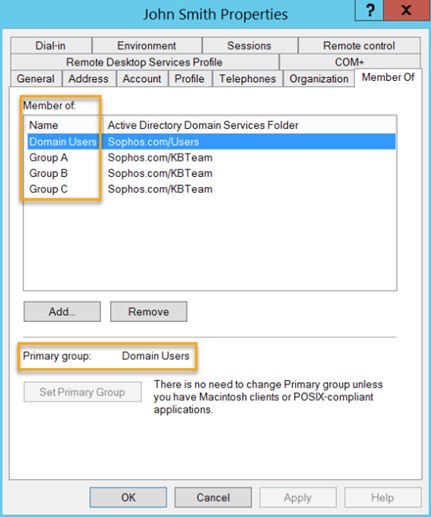This screenshot has height=517, width=431.
Task: Click the Apply button
Action: (x=298, y=497)
